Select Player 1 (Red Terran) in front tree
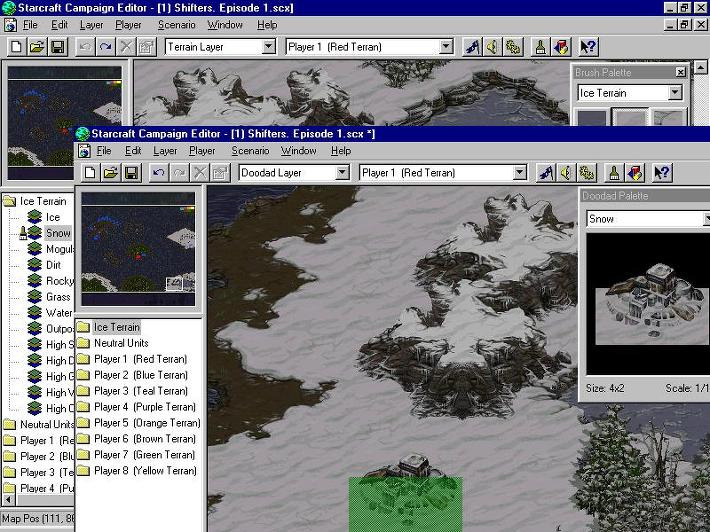The width and height of the screenshot is (710, 532). pyautogui.click(x=140, y=359)
